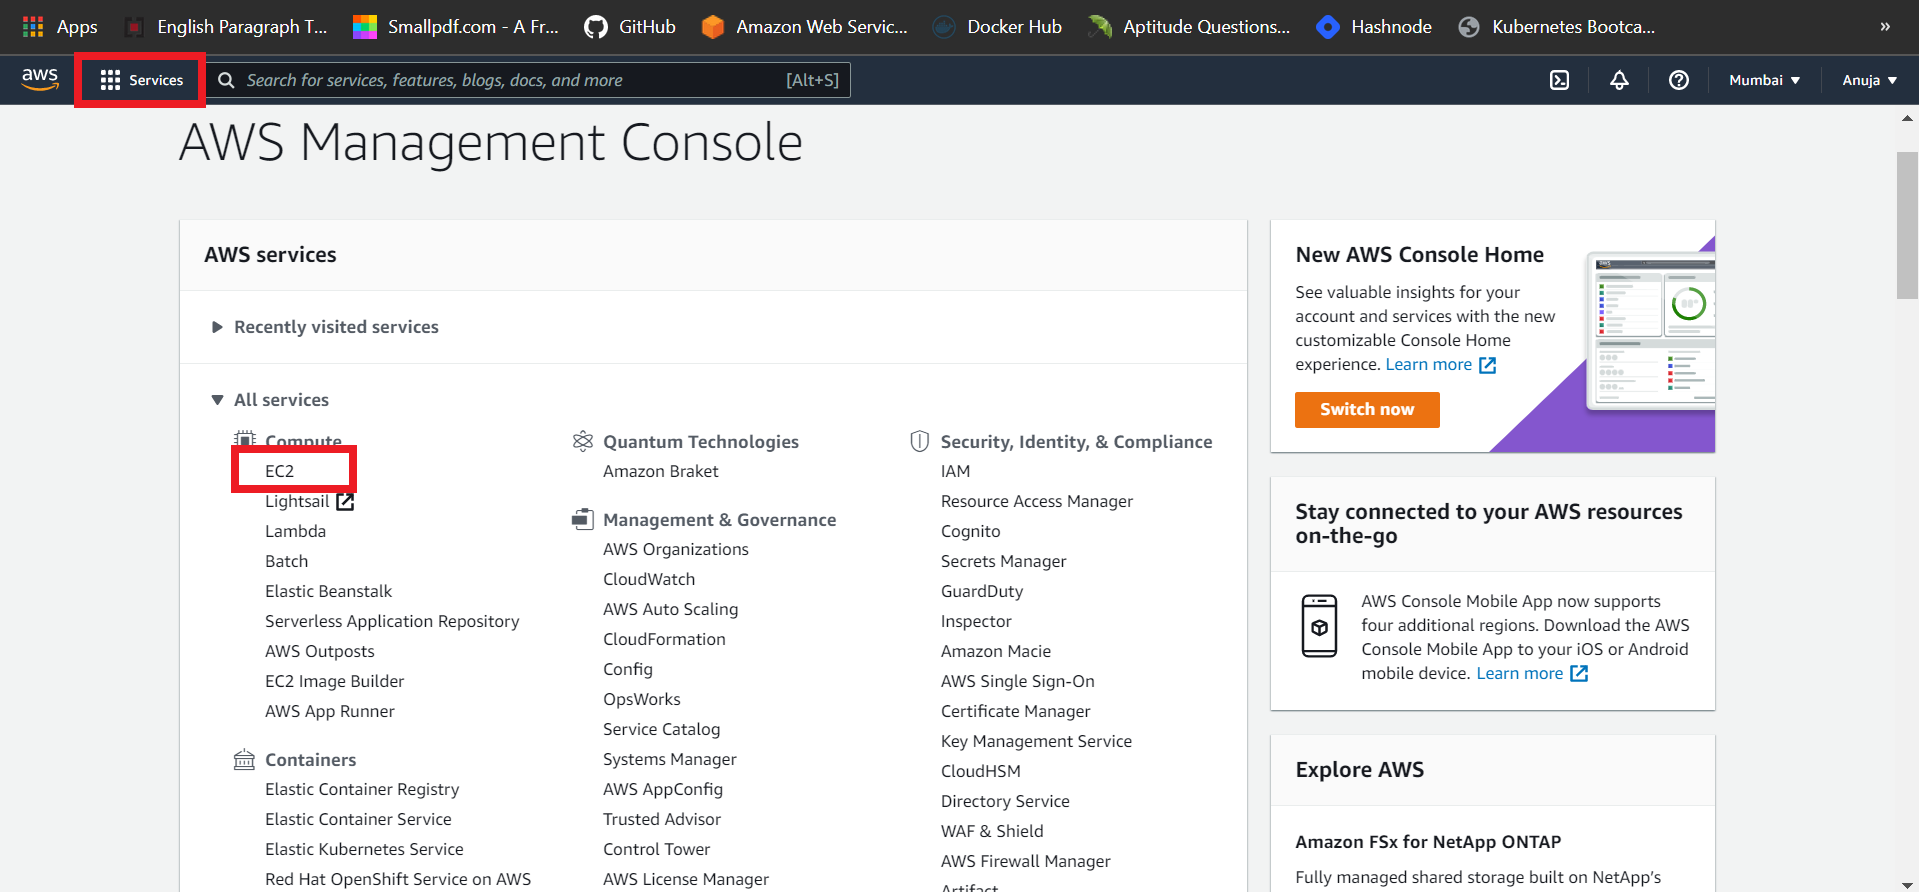Screen dimensions: 1919x892
Task: Open AWS Outposts
Action: pos(319,651)
